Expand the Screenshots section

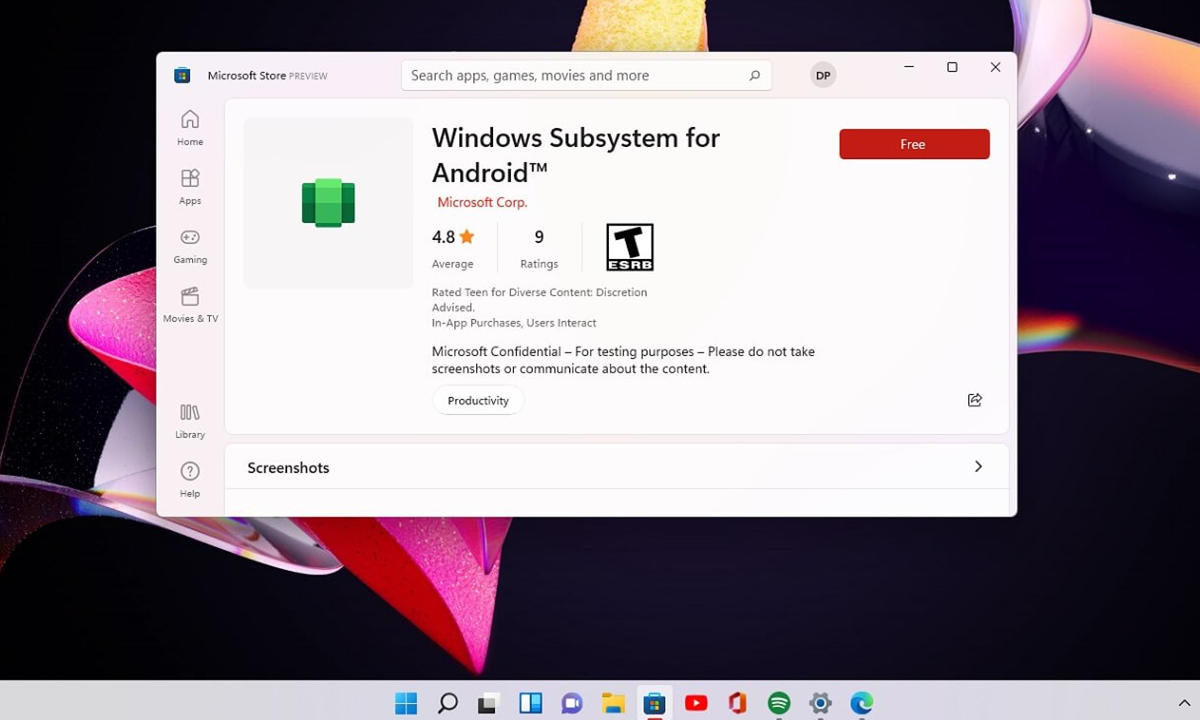[978, 467]
